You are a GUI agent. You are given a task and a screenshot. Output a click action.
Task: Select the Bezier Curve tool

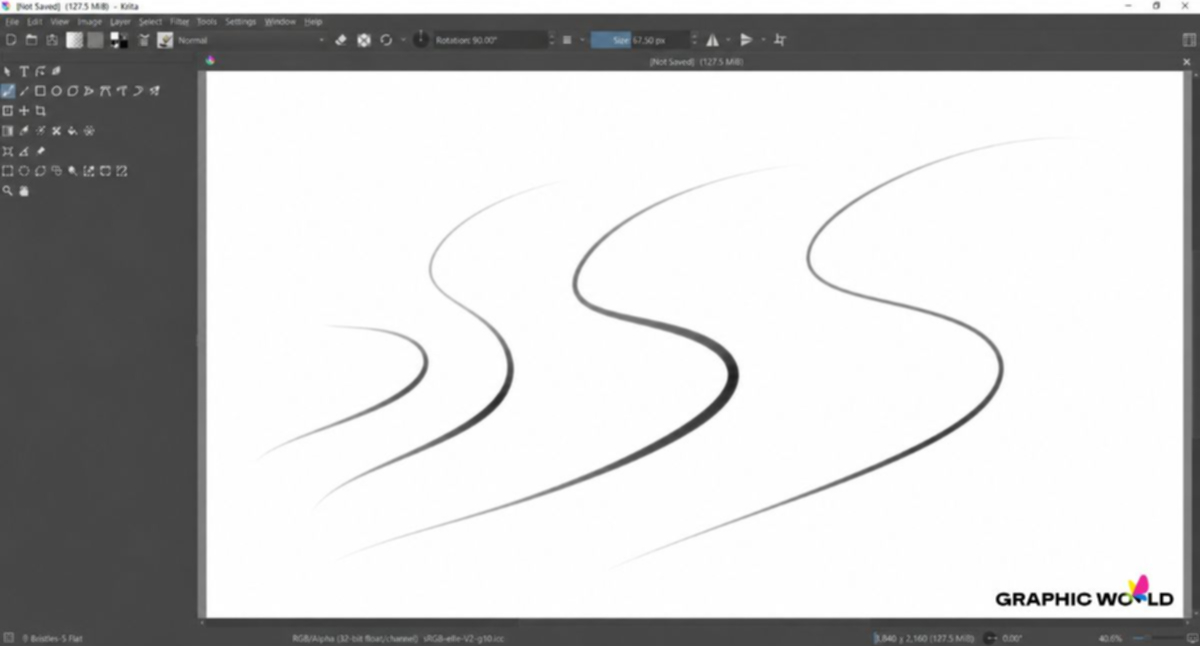pos(105,91)
